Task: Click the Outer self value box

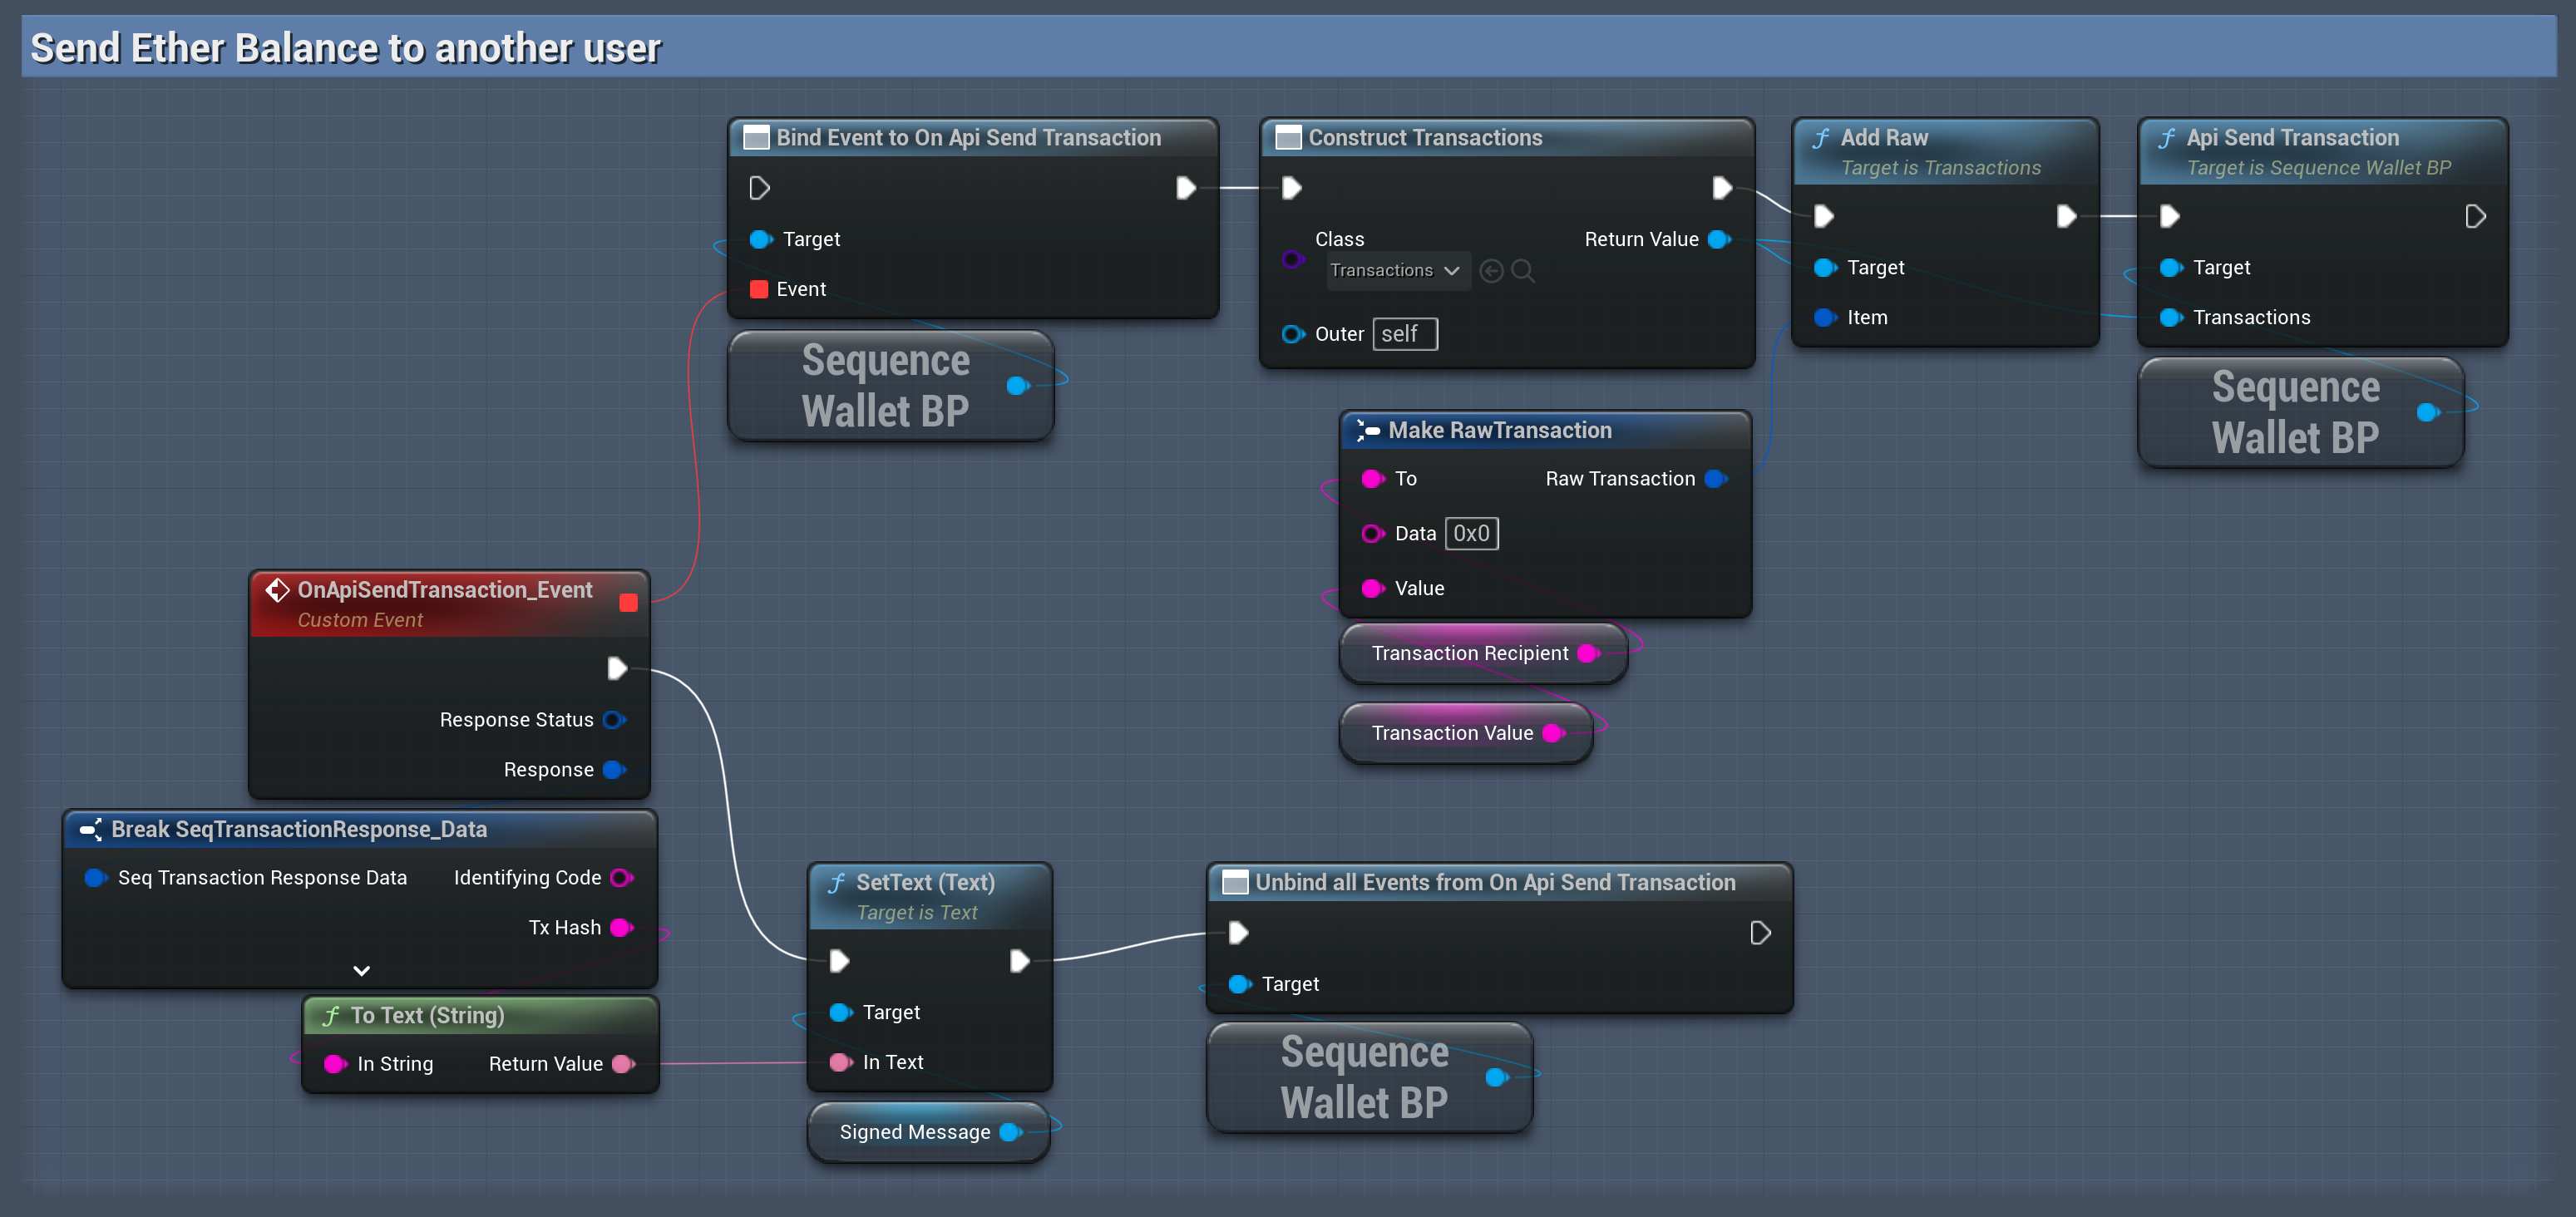Action: tap(1405, 334)
